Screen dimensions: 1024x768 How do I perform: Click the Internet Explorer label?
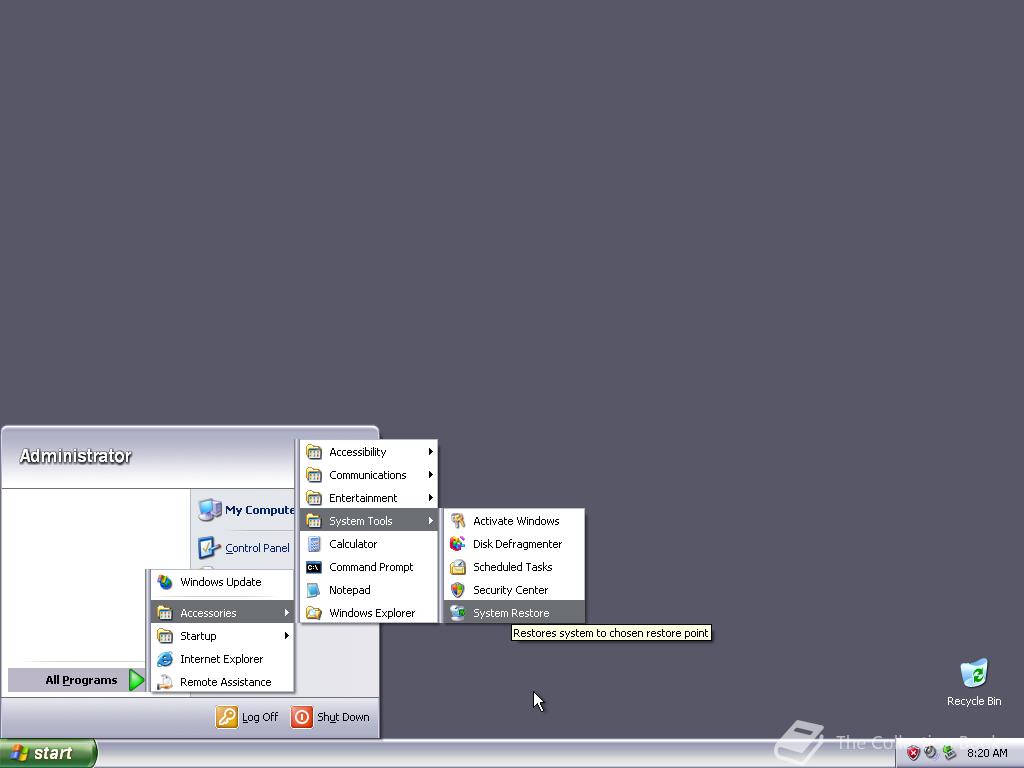221,659
